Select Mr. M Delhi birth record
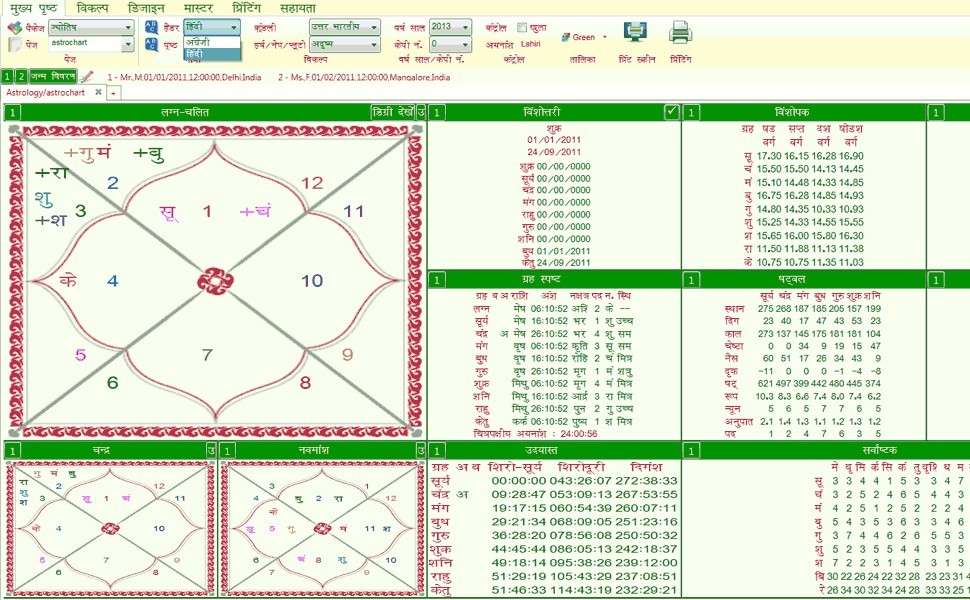This screenshot has height=600, width=970. coord(184,77)
